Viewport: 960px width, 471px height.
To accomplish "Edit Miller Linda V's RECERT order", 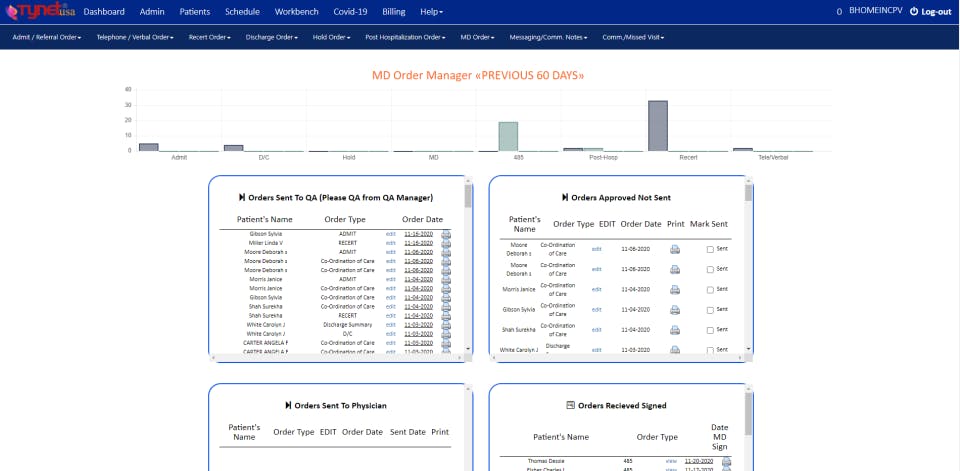I will [x=391, y=243].
